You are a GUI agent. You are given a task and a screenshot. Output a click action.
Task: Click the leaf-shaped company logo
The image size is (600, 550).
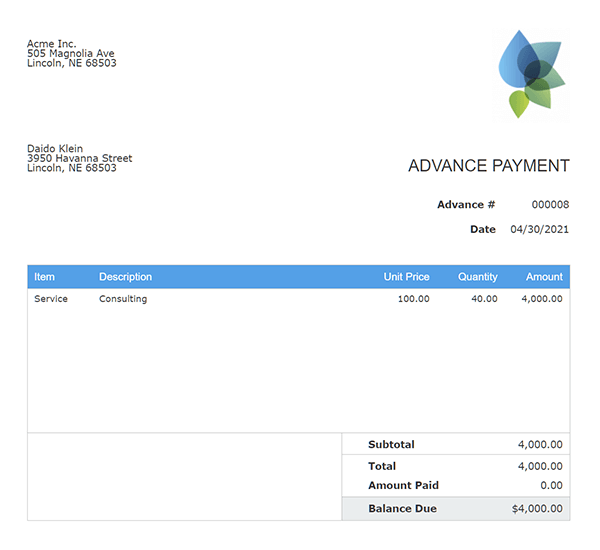532,74
